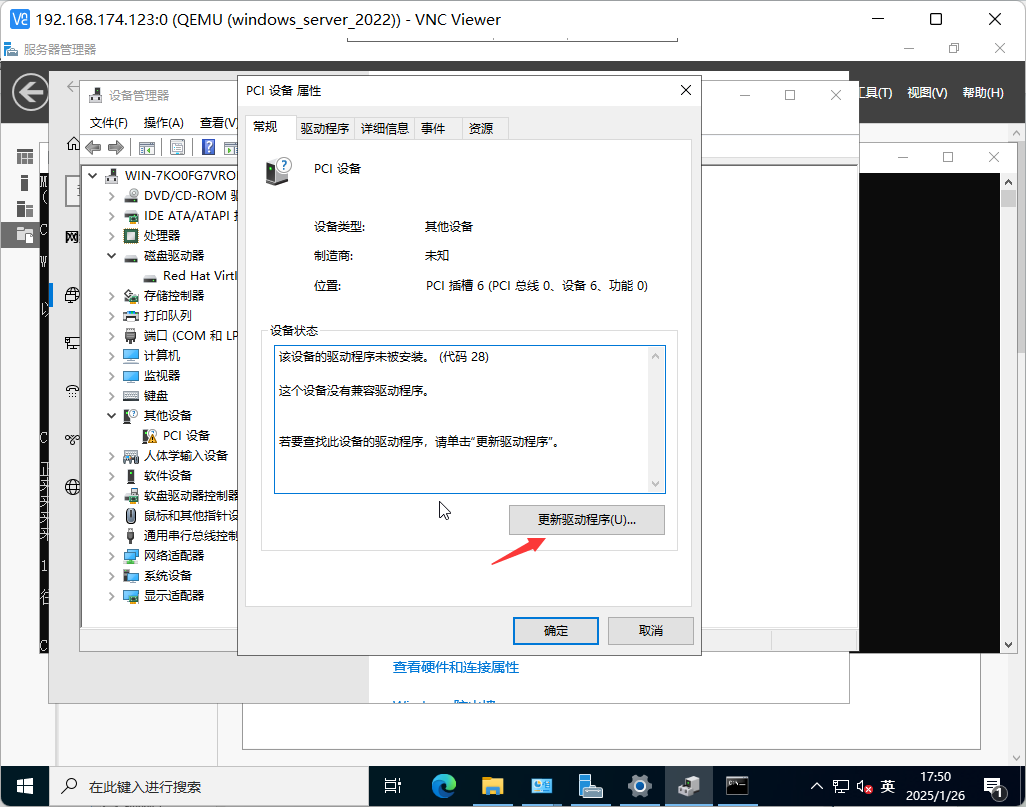Show hidden tray icons chevron
This screenshot has width=1026, height=807.
tap(817, 786)
